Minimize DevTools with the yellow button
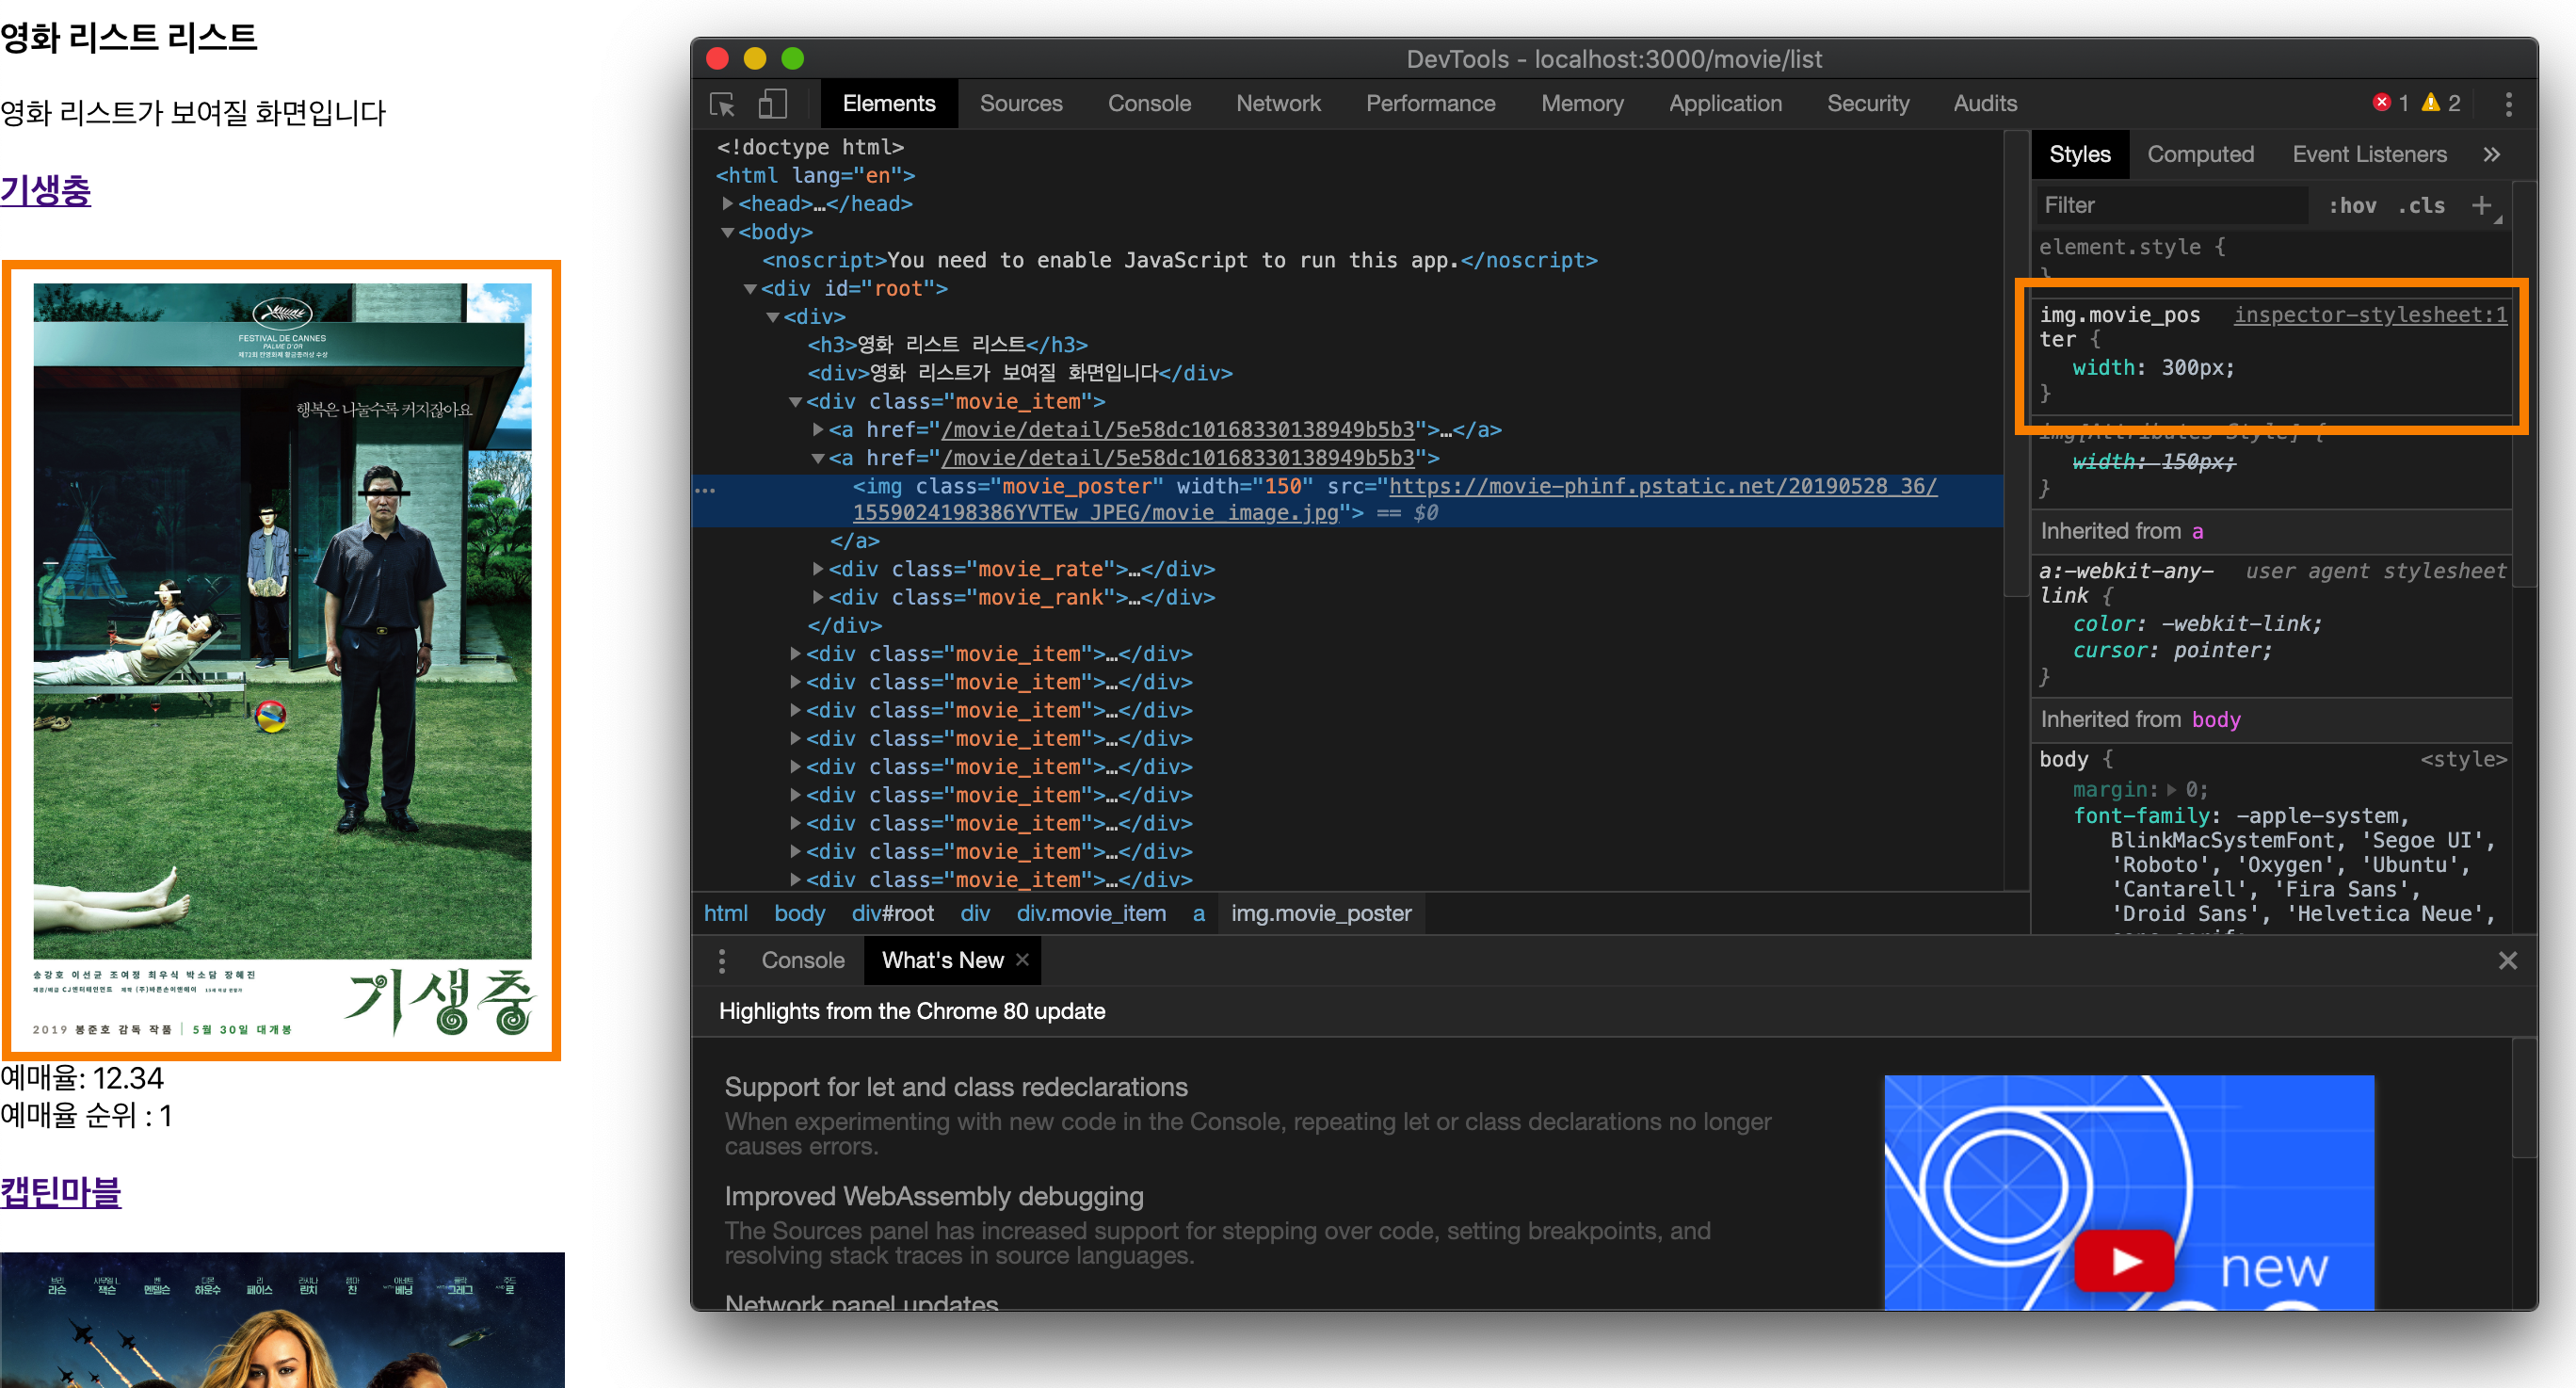Image resolution: width=2576 pixels, height=1388 pixels. coord(755,59)
